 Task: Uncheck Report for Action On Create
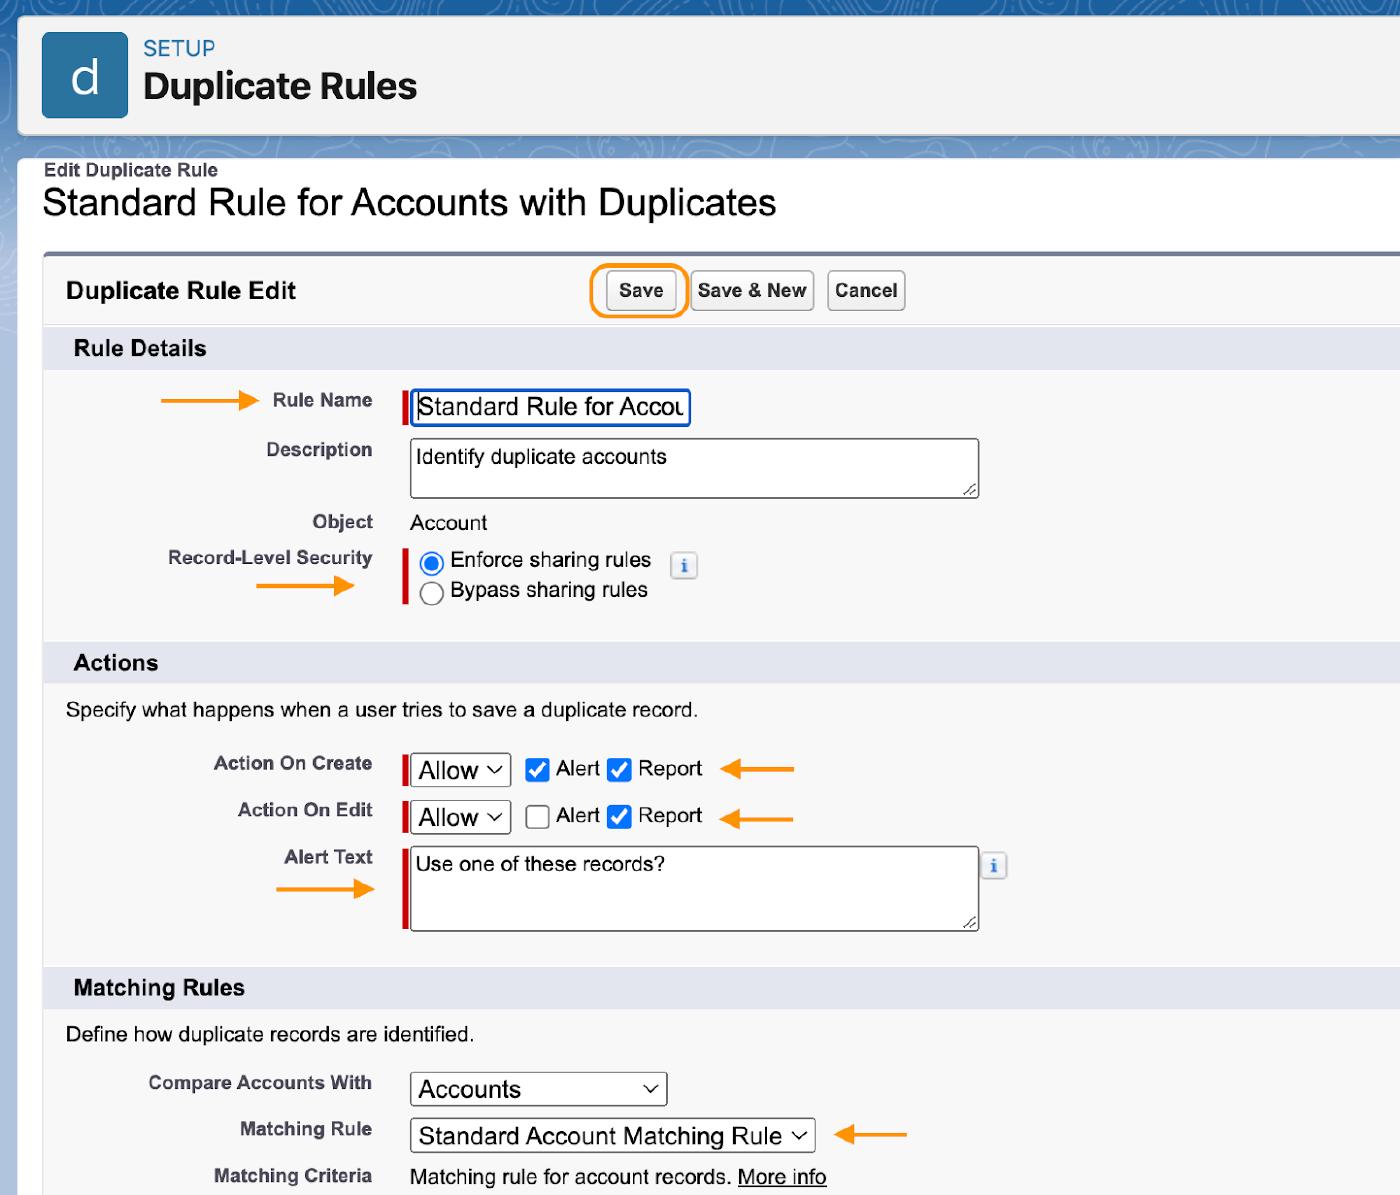(x=620, y=769)
